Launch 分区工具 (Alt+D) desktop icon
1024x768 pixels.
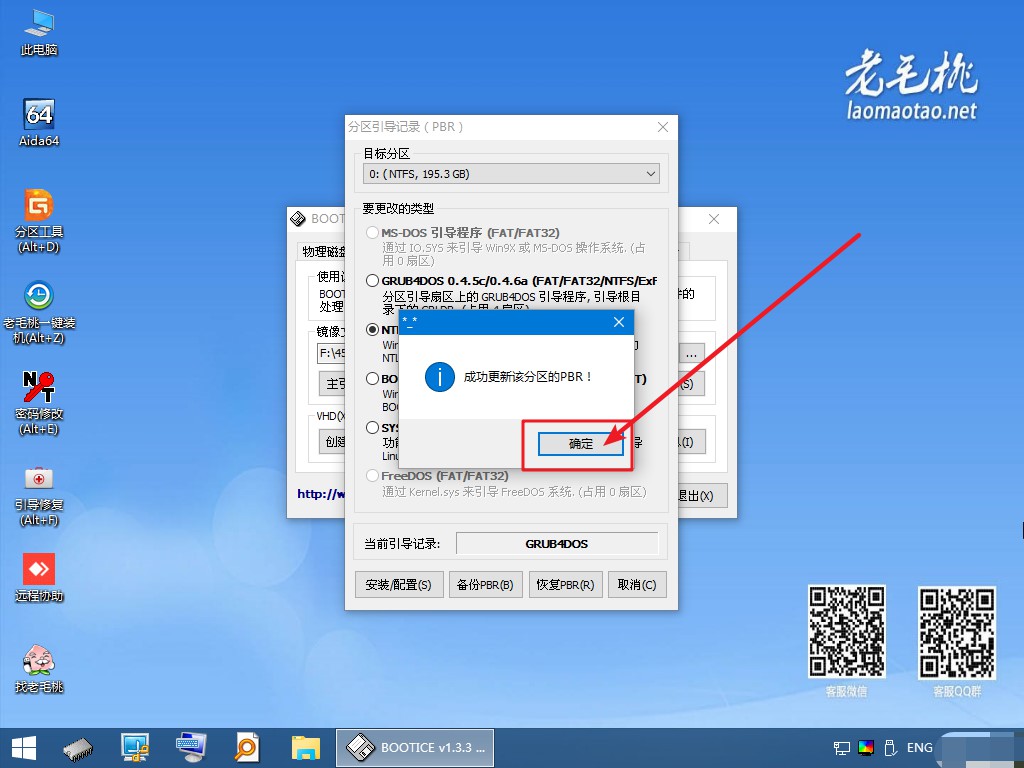click(x=39, y=221)
